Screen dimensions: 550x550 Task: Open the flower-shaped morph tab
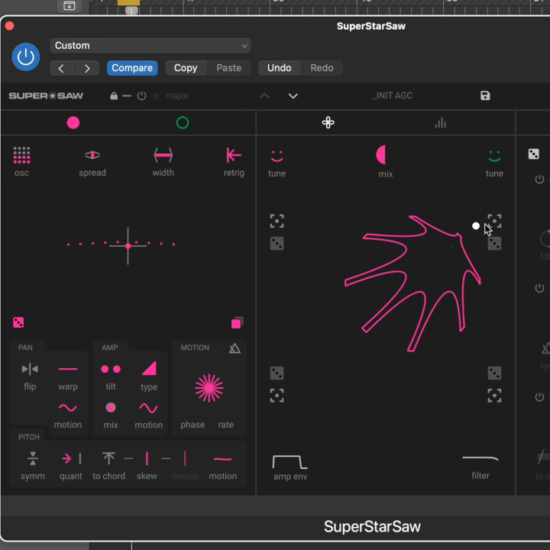(x=328, y=123)
